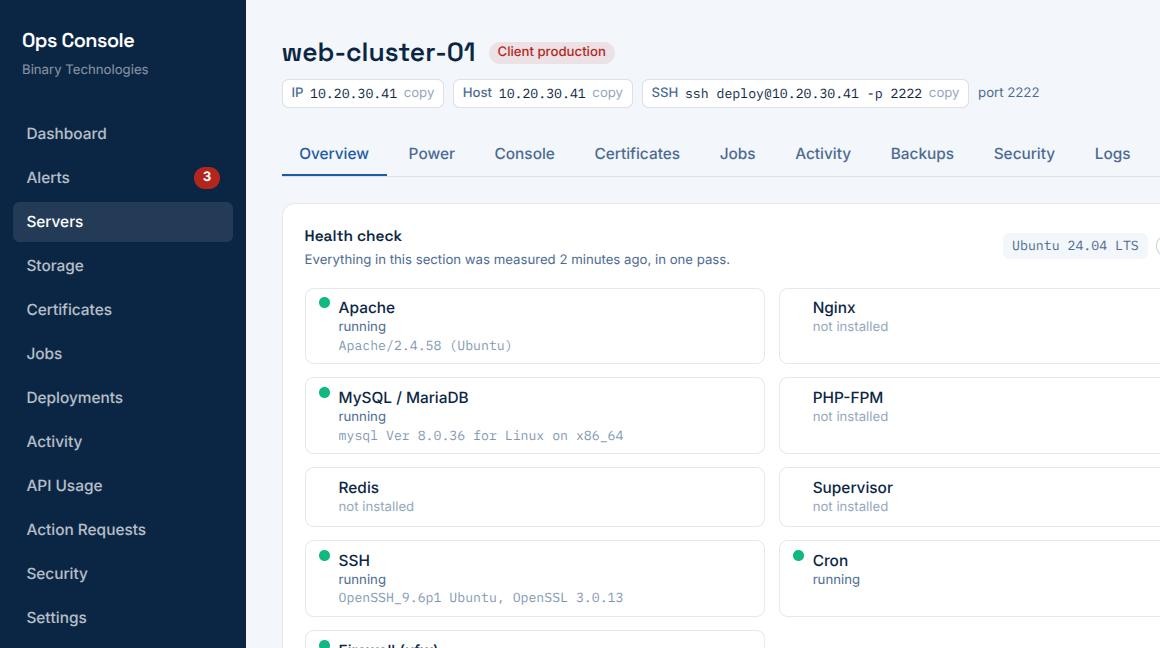Click the Apache/2.4.58 (Ubuntu) version text
Image resolution: width=1160 pixels, height=648 pixels.
[425, 345]
